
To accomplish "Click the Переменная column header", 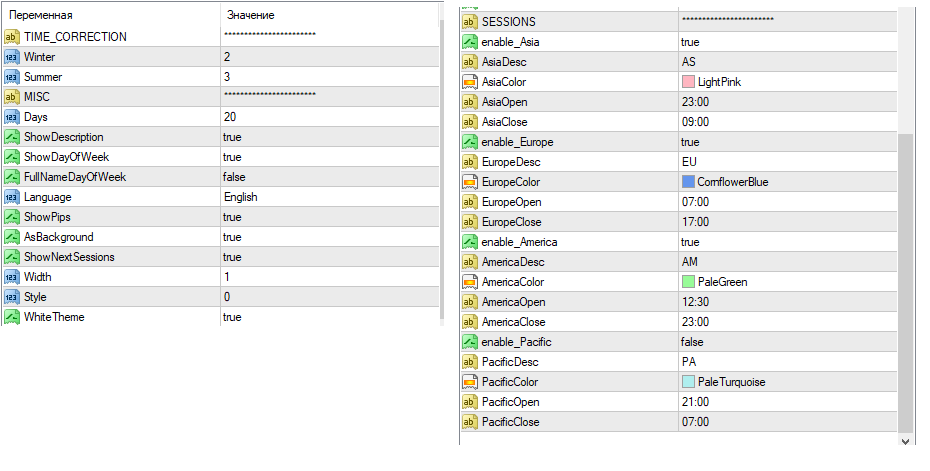I will click(41, 15).
